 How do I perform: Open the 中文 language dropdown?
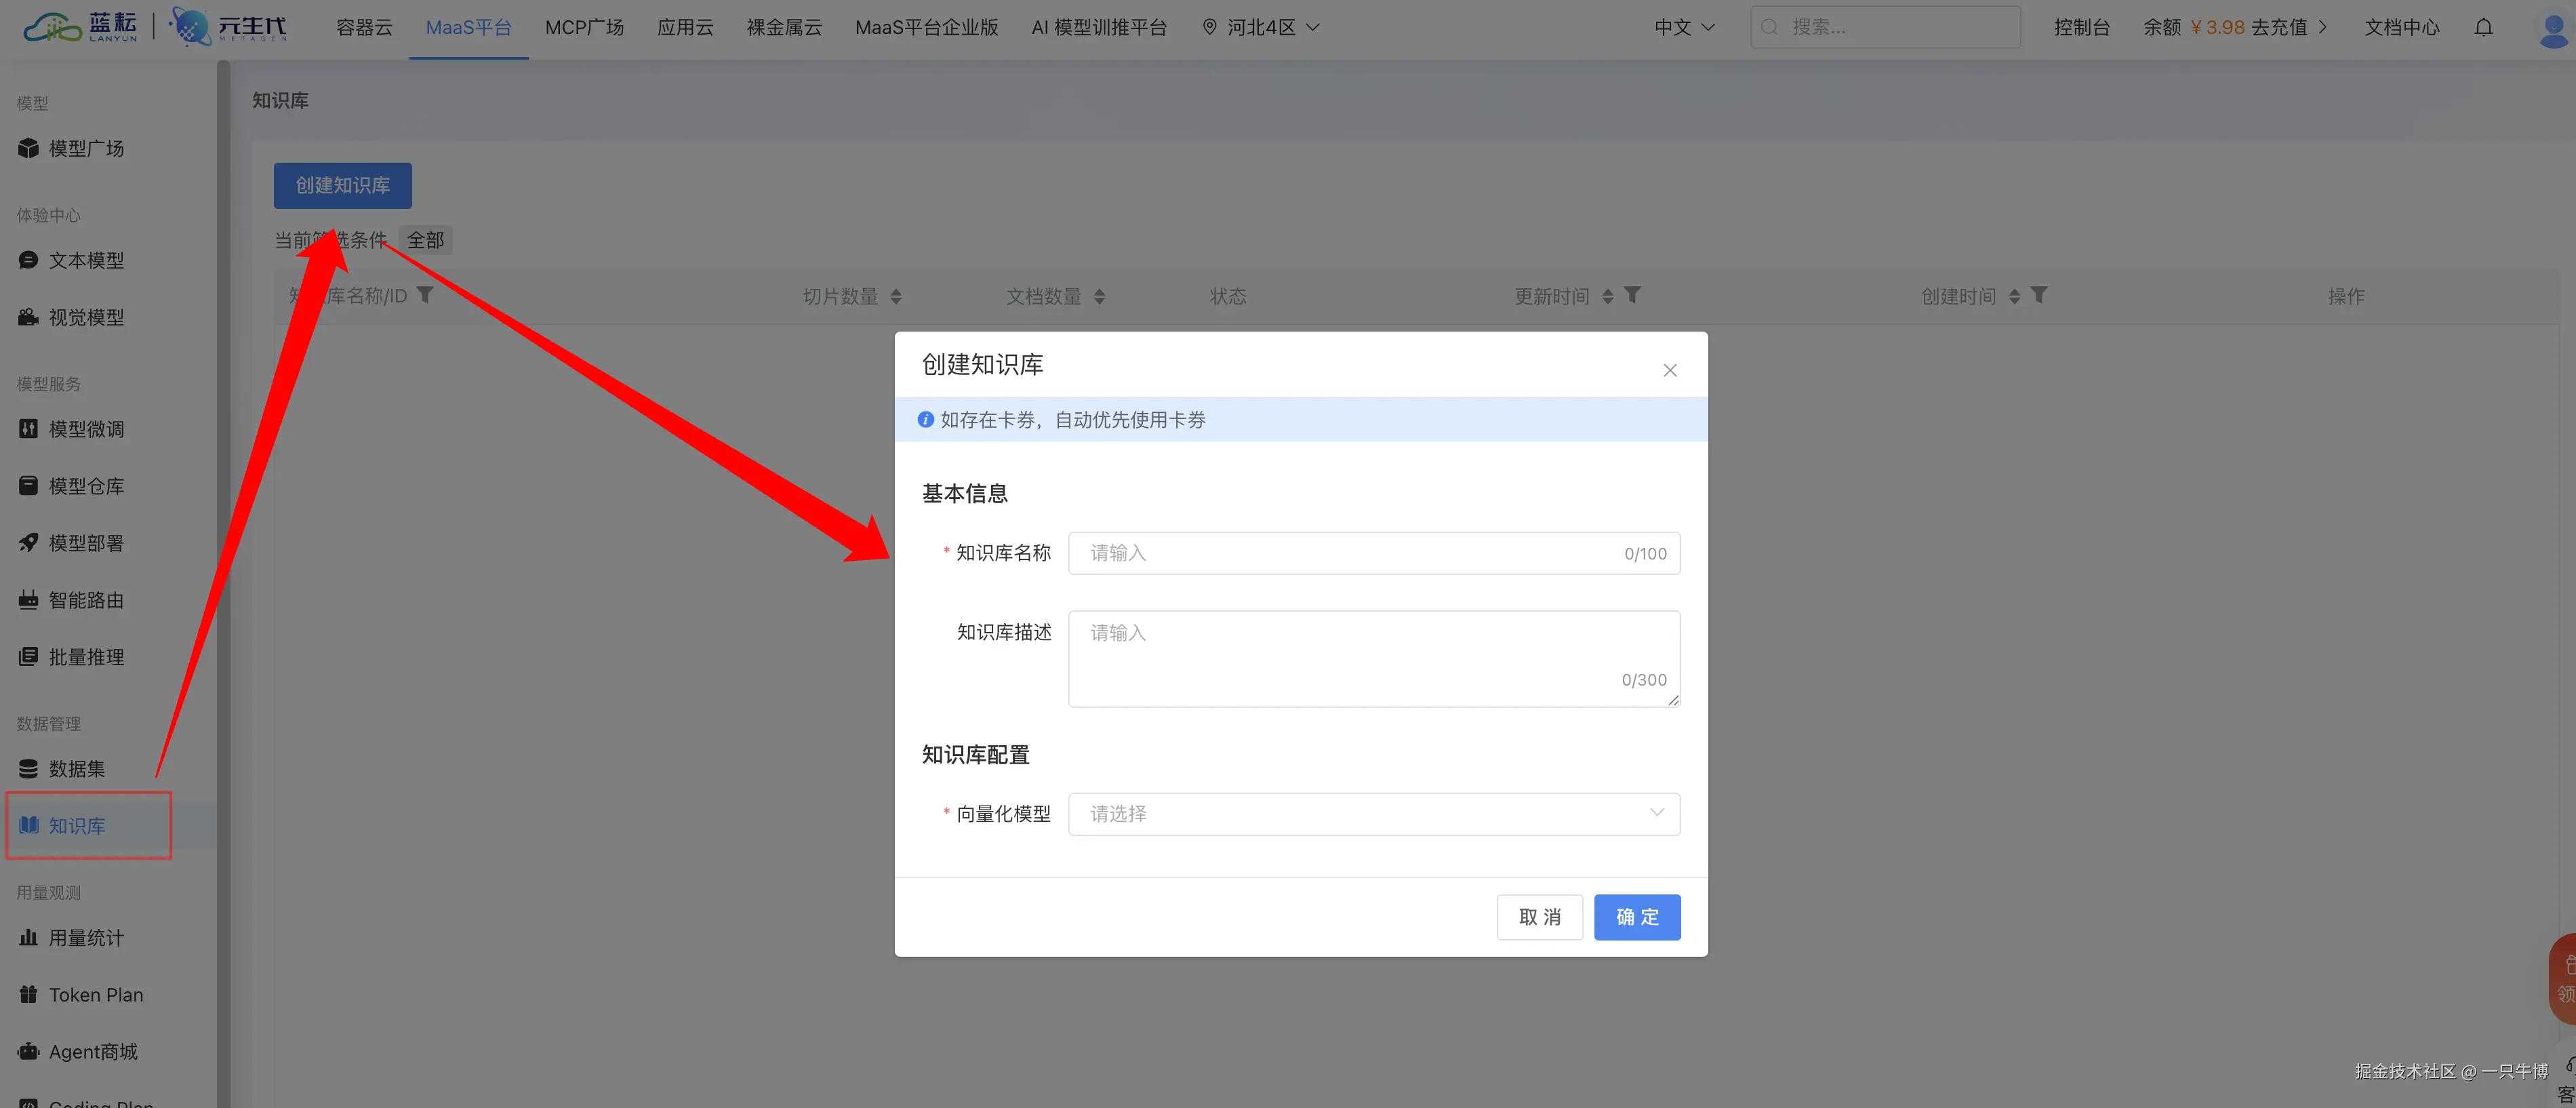(1685, 28)
